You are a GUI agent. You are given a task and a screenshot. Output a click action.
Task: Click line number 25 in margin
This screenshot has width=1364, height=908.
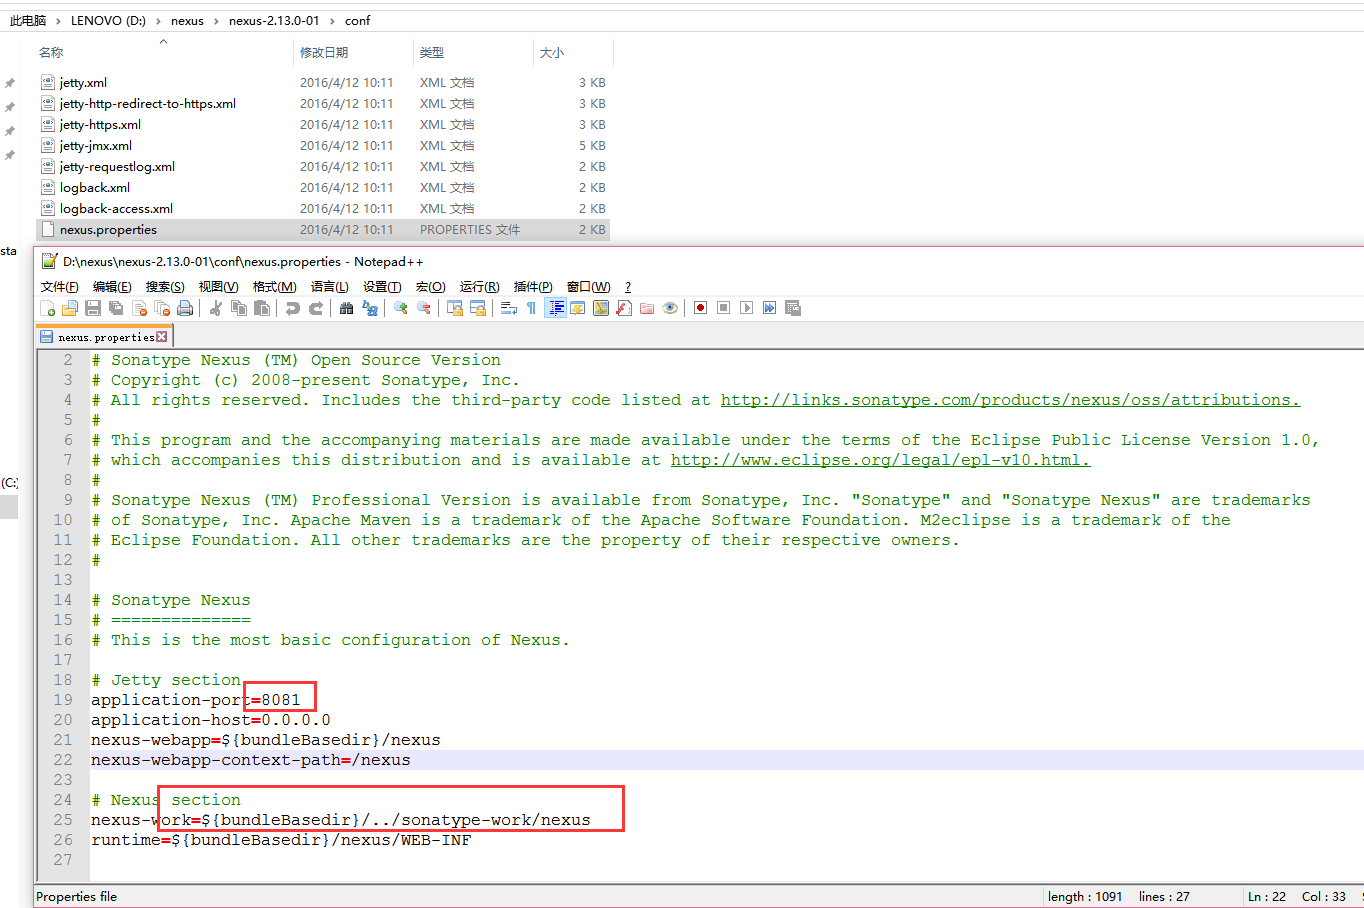(x=63, y=820)
